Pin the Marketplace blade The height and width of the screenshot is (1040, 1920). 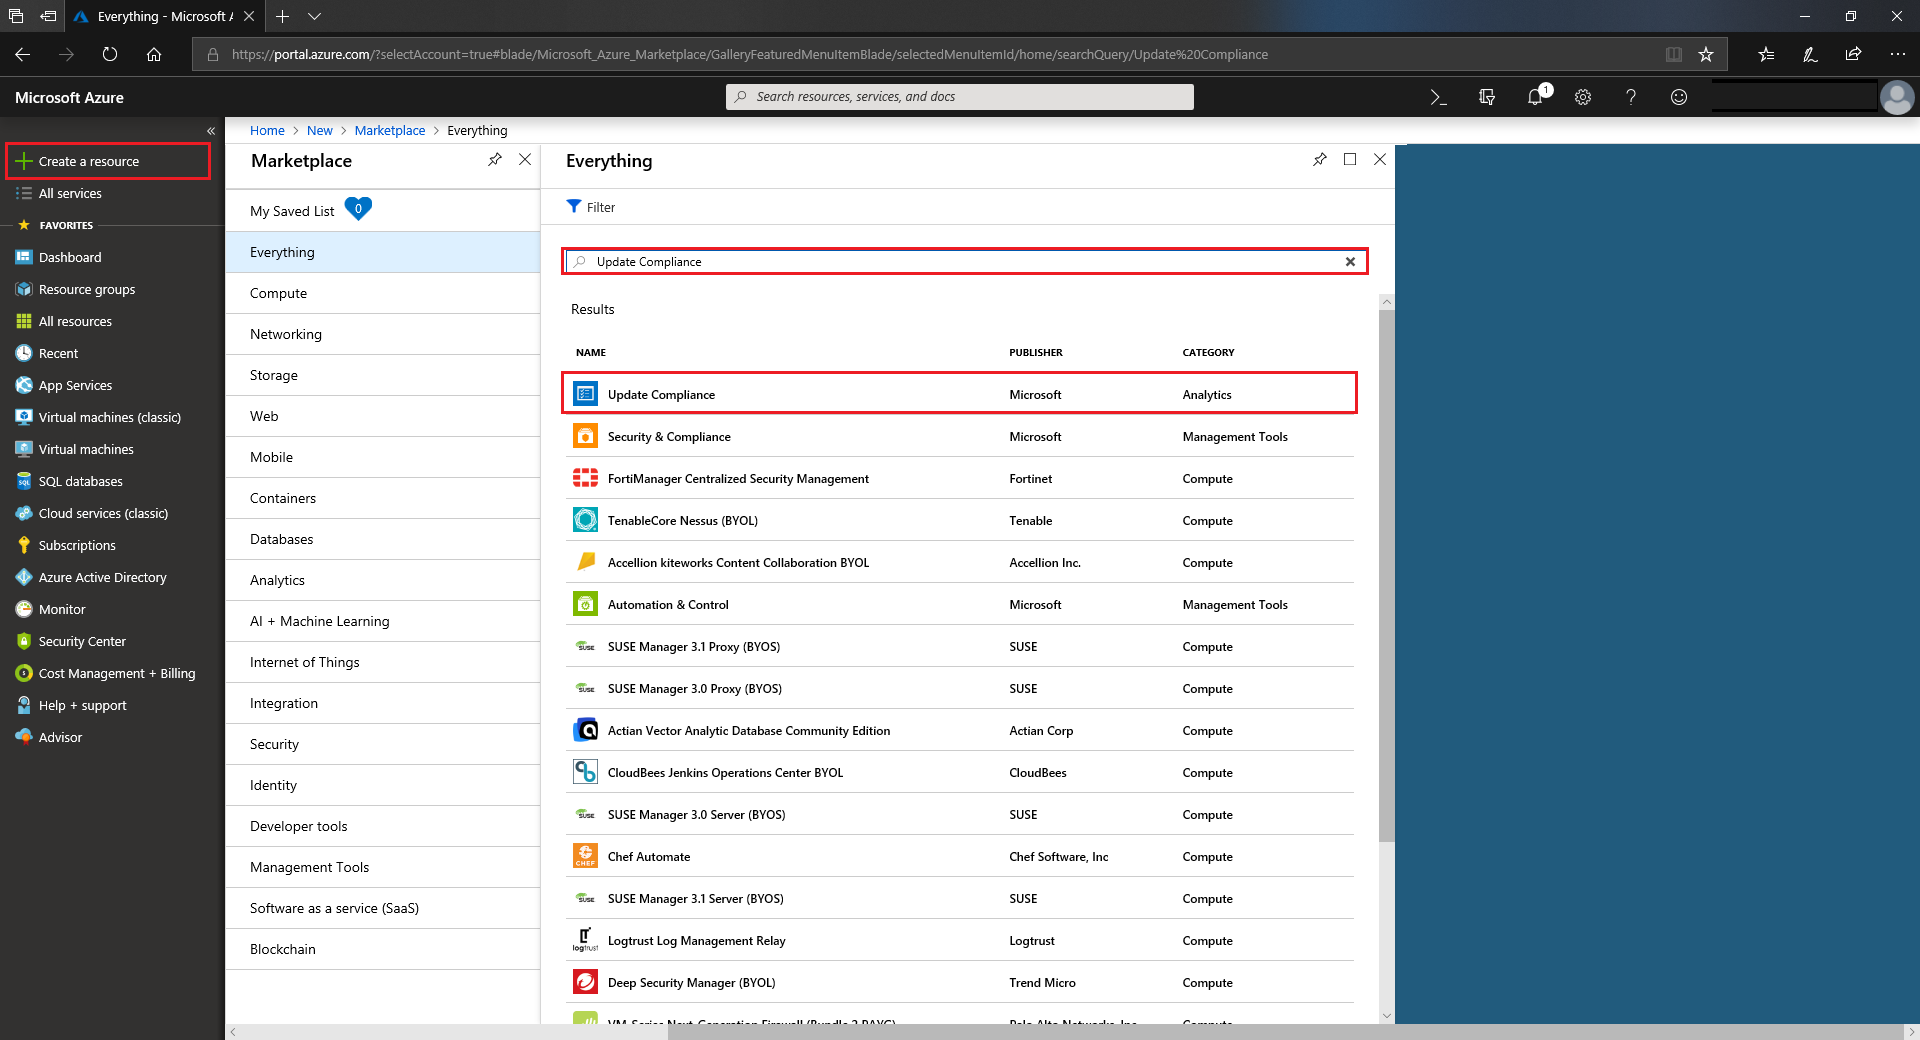495,160
